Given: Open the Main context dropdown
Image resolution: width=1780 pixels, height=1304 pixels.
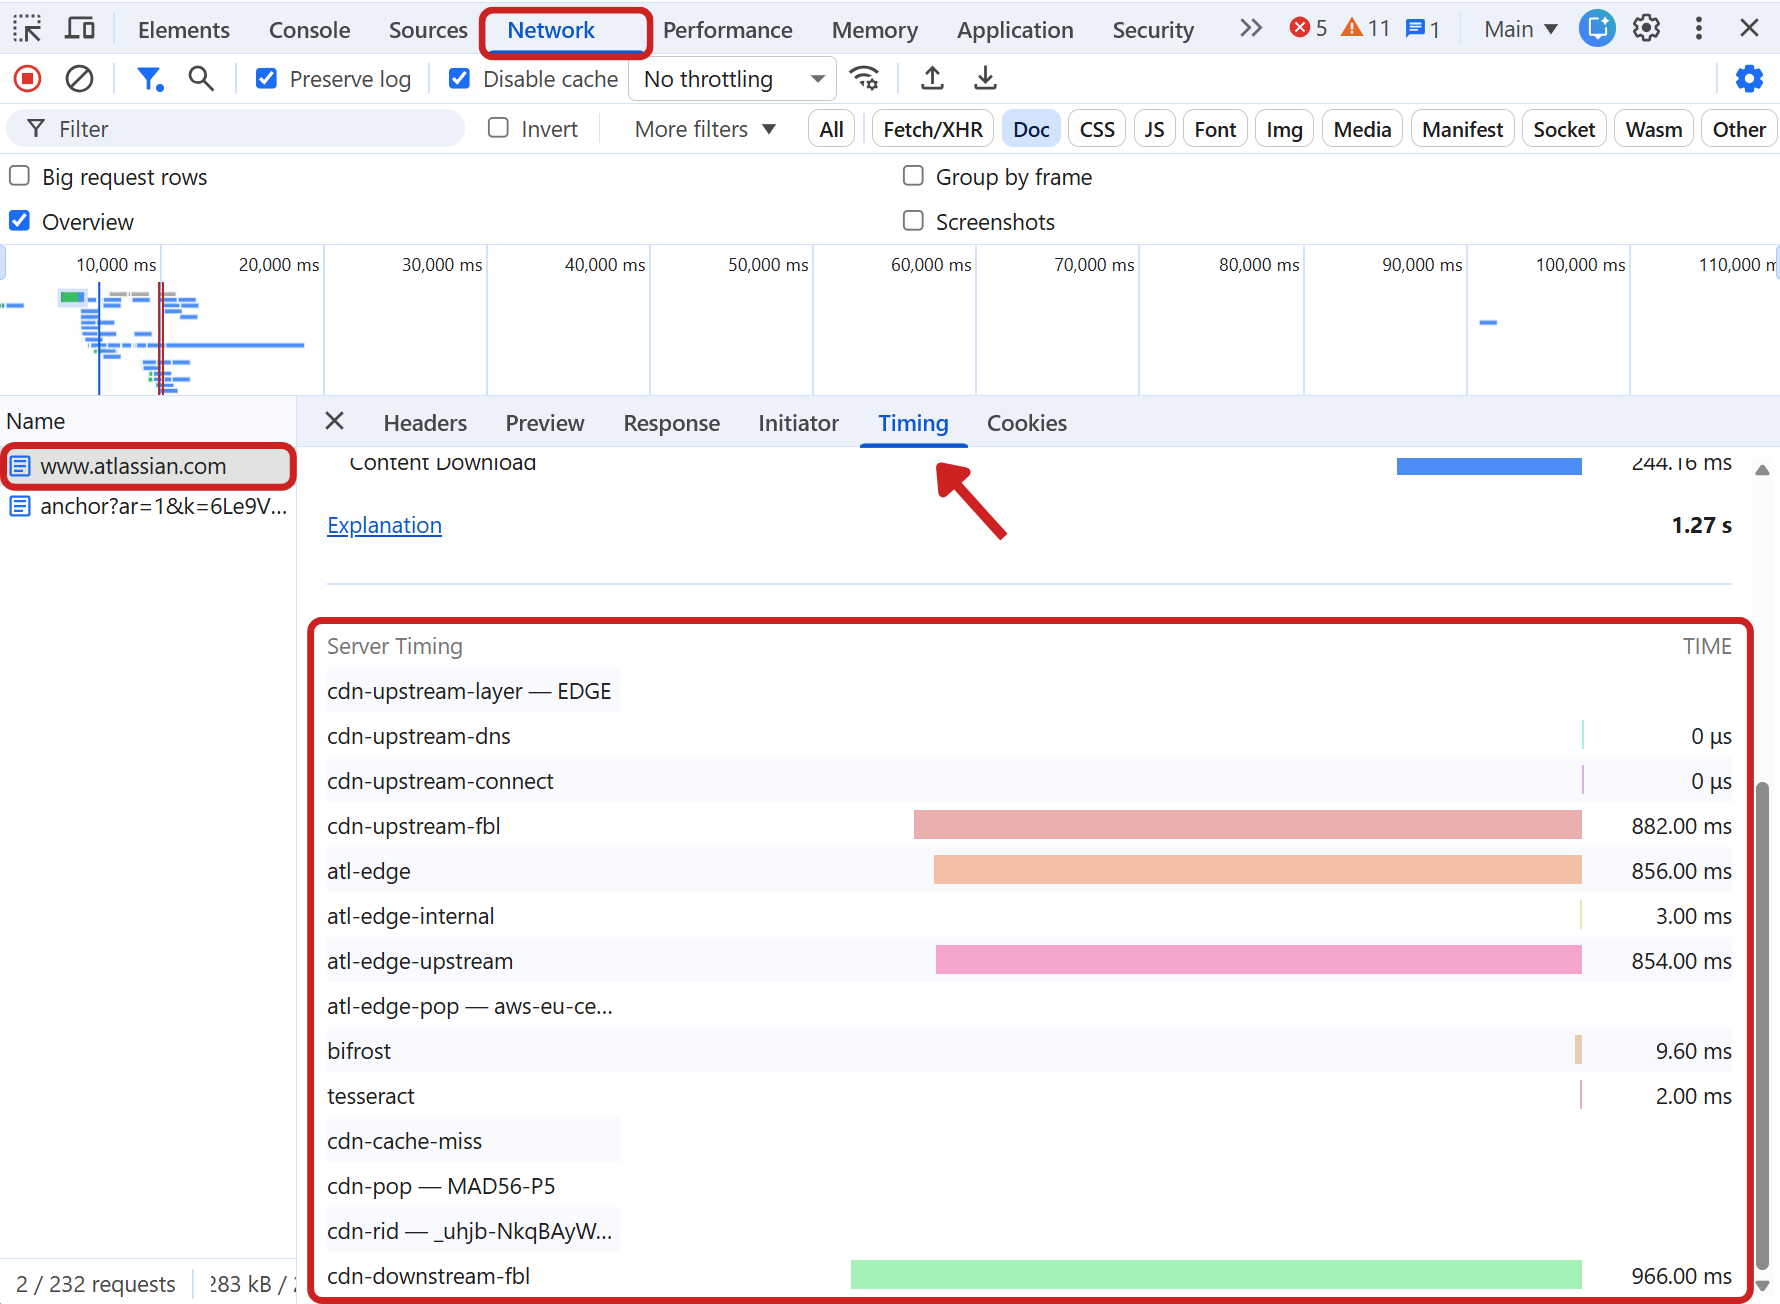Looking at the screenshot, I should (x=1520, y=29).
